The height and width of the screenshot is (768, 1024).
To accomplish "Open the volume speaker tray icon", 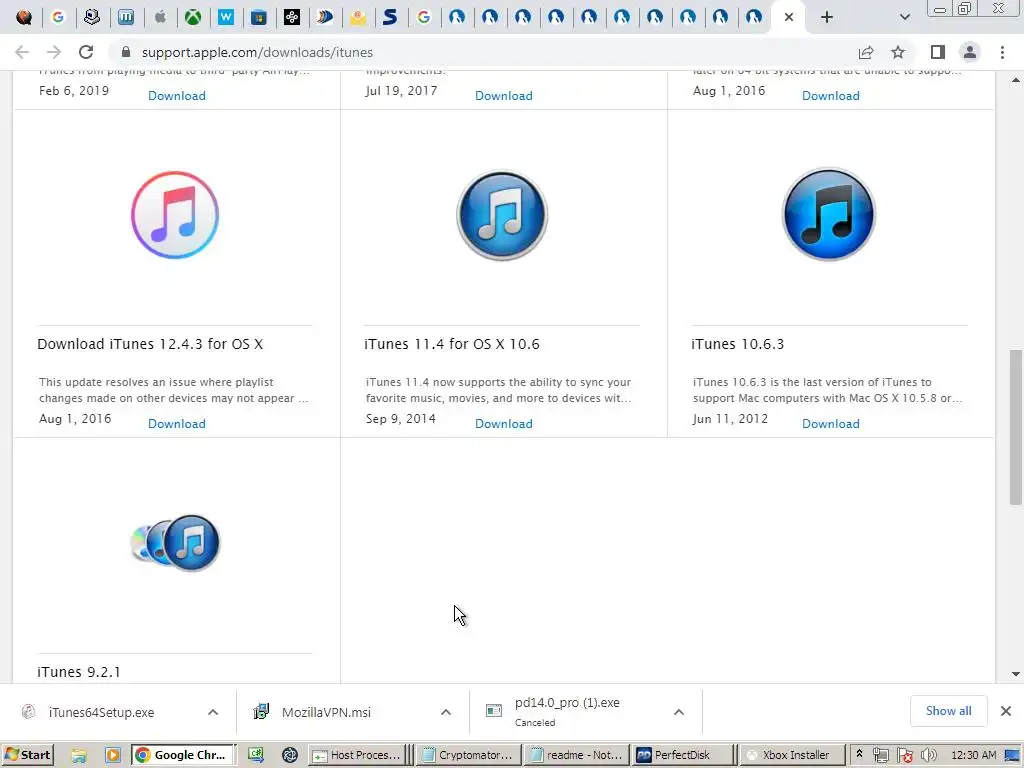I will [x=929, y=756].
